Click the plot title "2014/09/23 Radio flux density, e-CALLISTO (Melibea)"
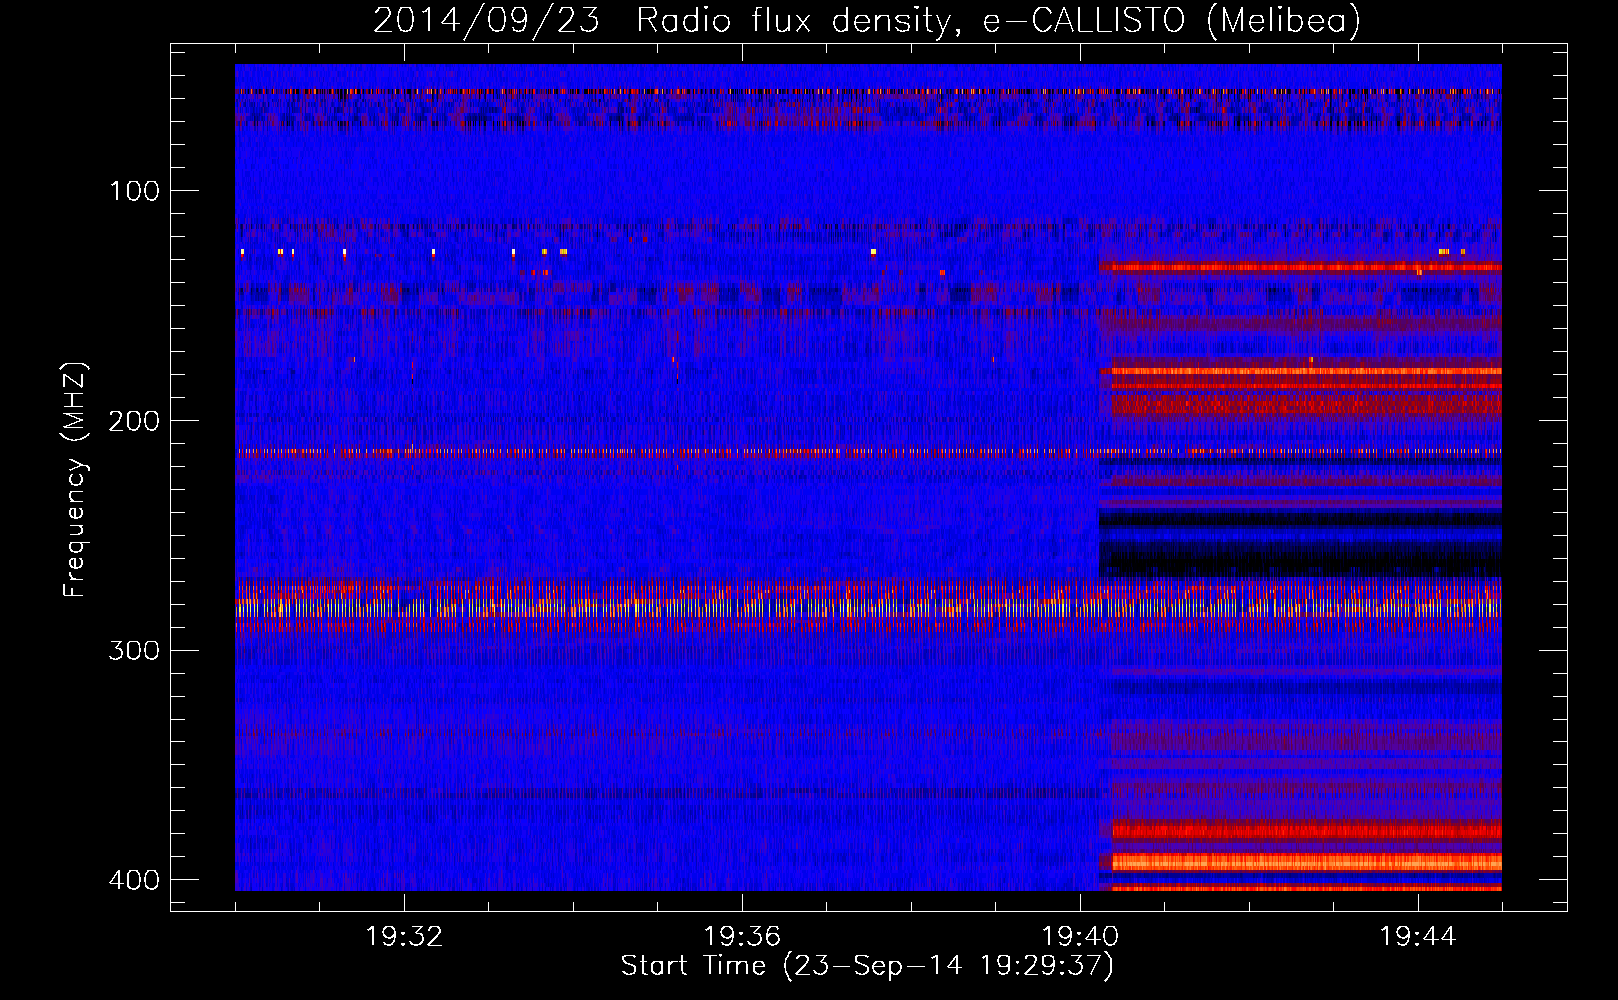This screenshot has width=1618, height=1000. pos(867,20)
